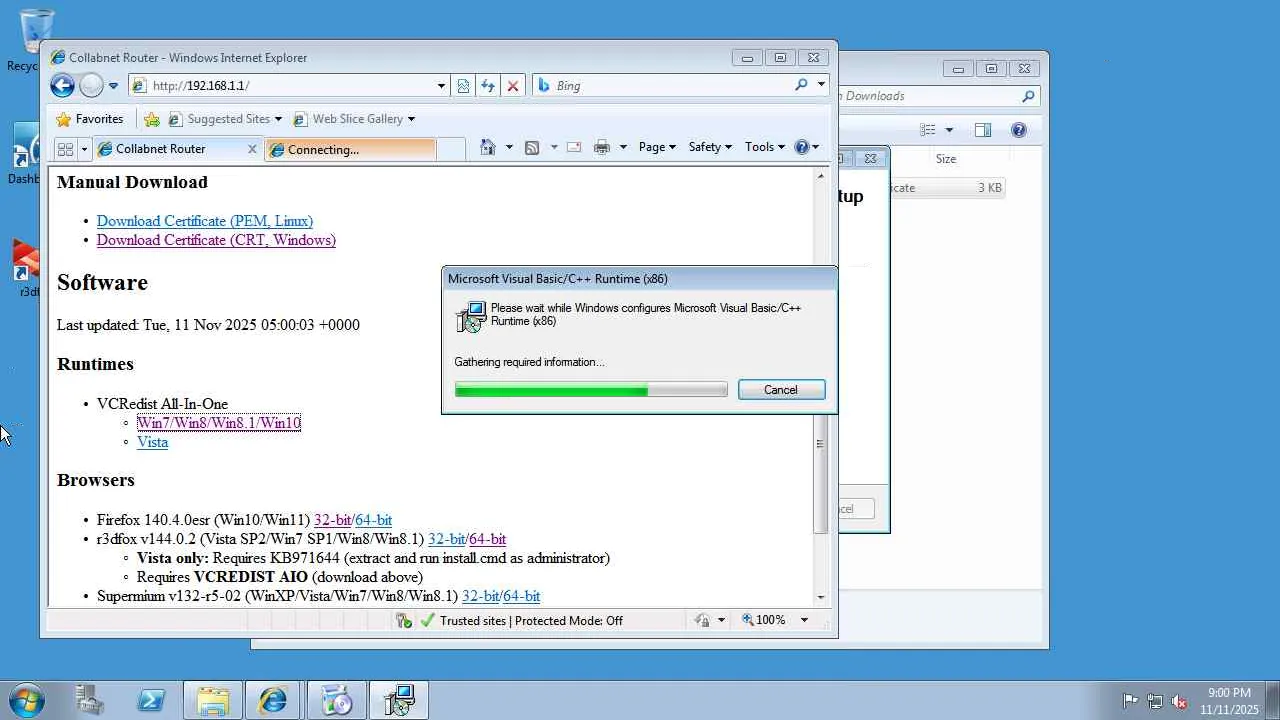Click Internet Explorer taskbar icon
The image size is (1280, 720).
(x=273, y=700)
